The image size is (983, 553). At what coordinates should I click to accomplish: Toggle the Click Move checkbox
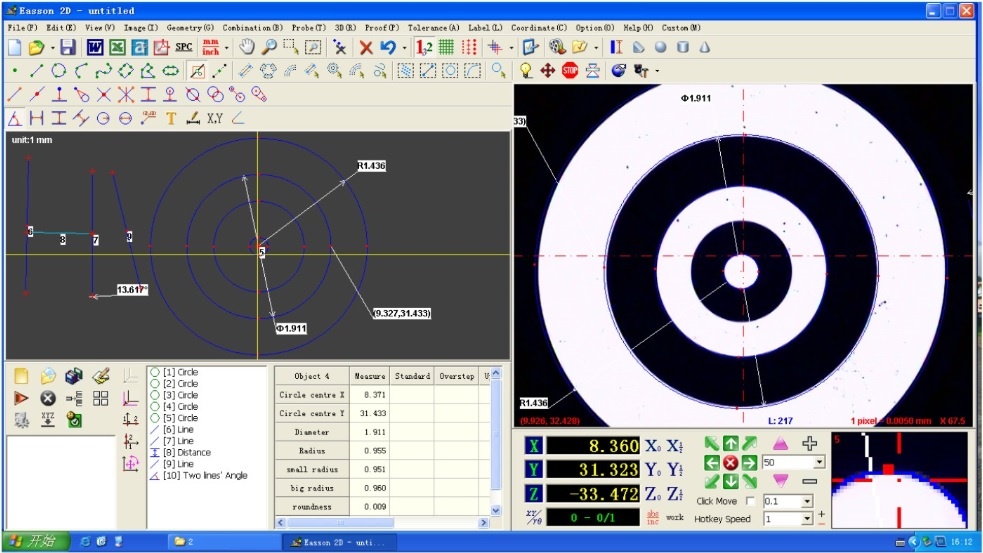[x=750, y=501]
